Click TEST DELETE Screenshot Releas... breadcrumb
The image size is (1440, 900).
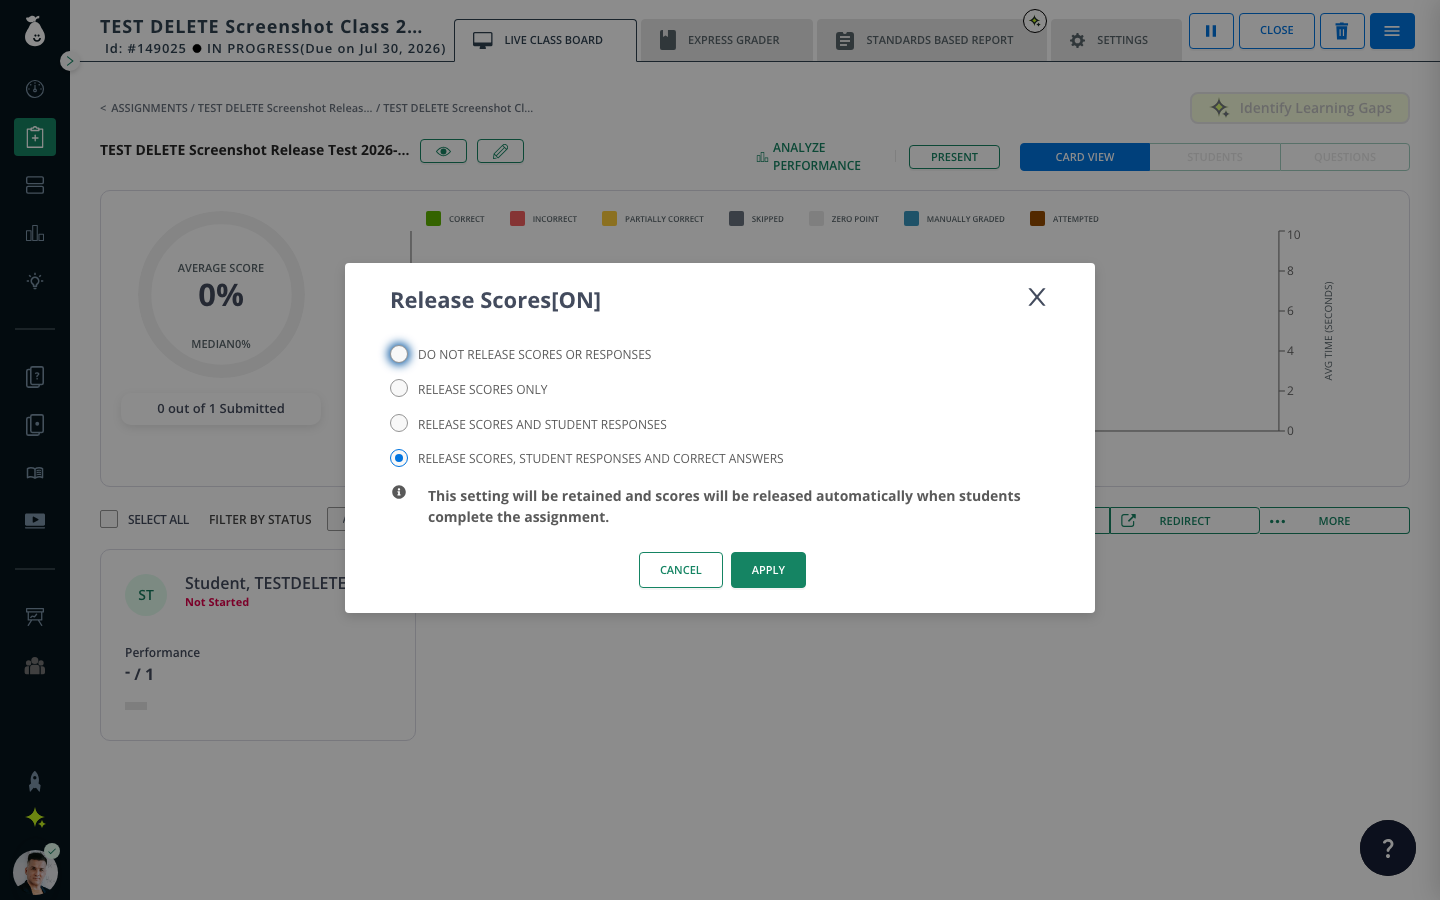[285, 108]
